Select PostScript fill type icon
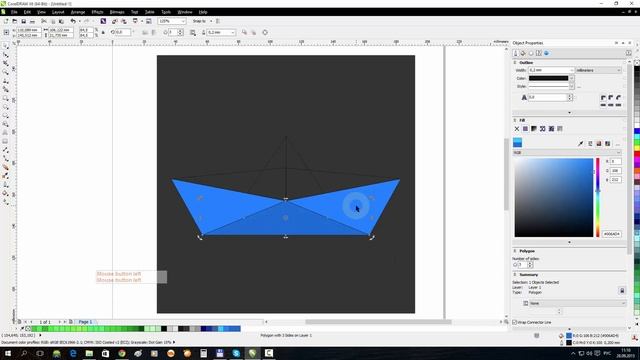 click(x=560, y=129)
